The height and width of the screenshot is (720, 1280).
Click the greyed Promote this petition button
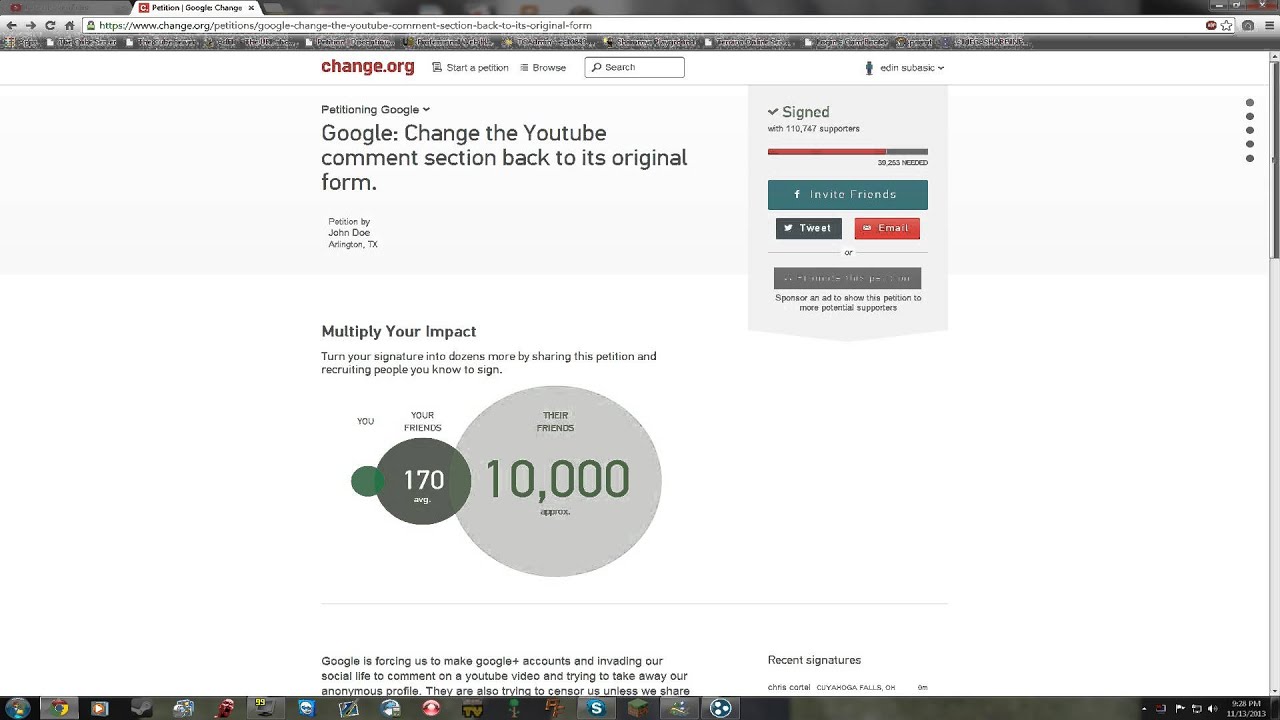[x=847, y=278]
